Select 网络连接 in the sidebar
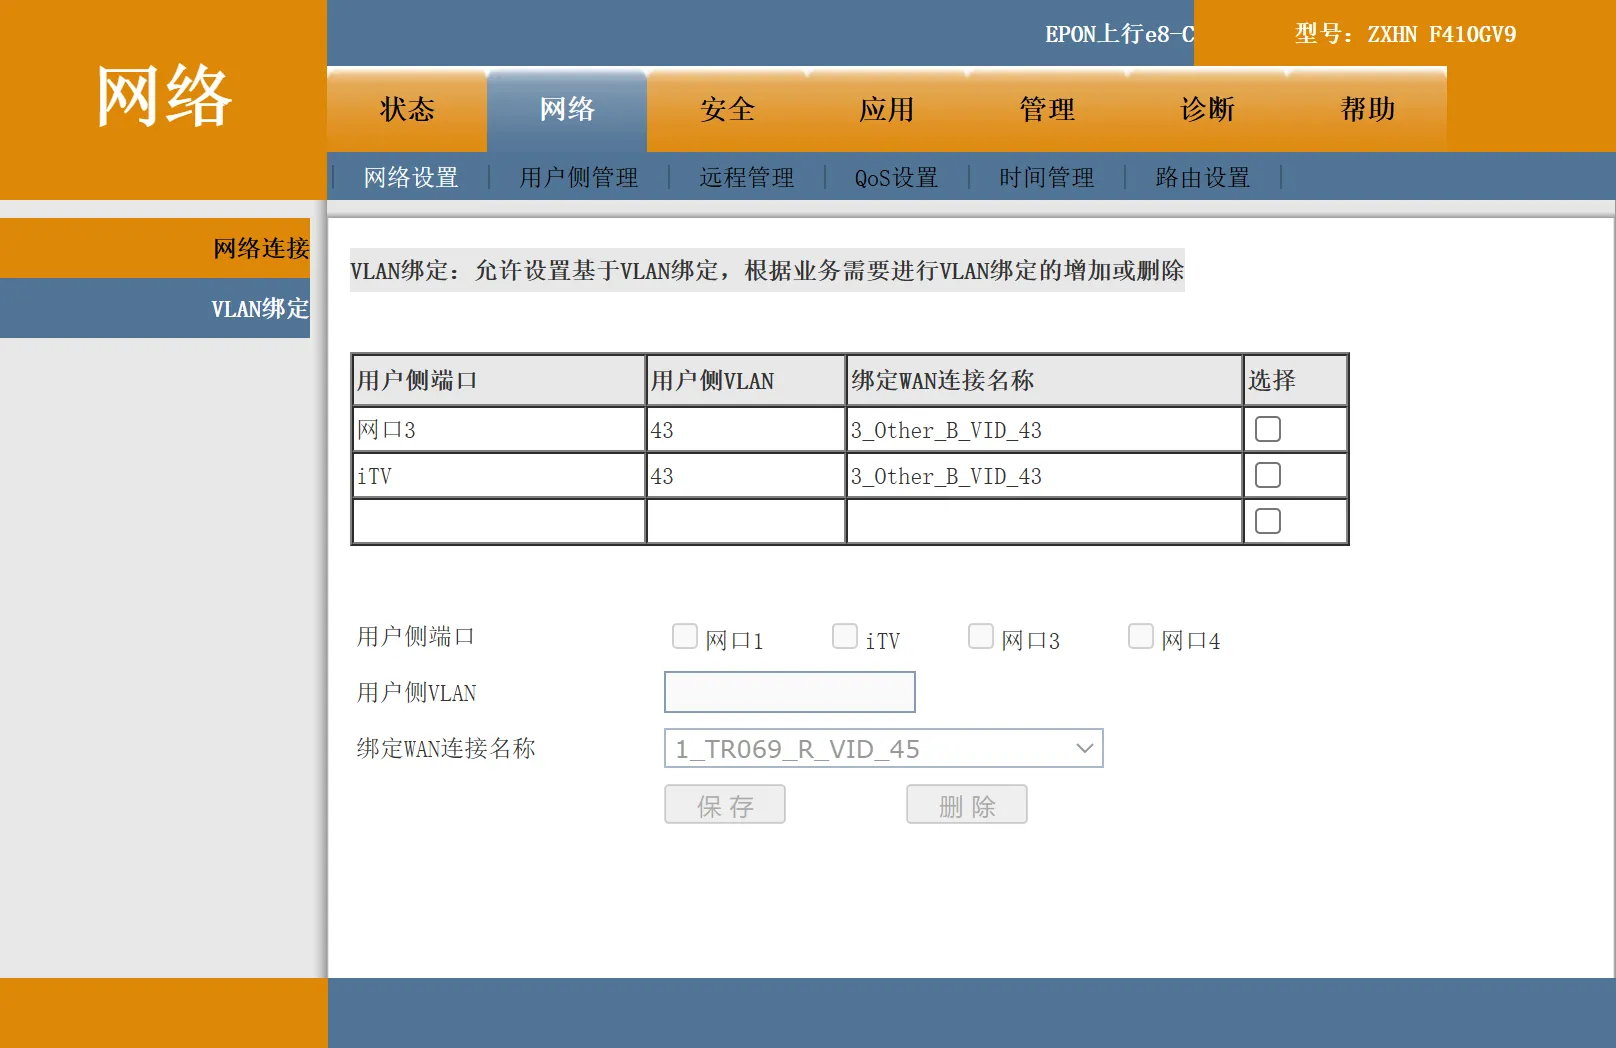 [257, 247]
